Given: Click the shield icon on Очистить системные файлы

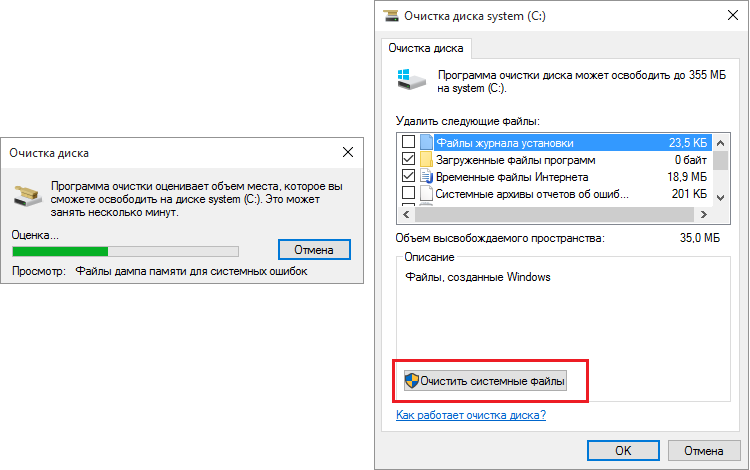Looking at the screenshot, I should click(x=412, y=381).
